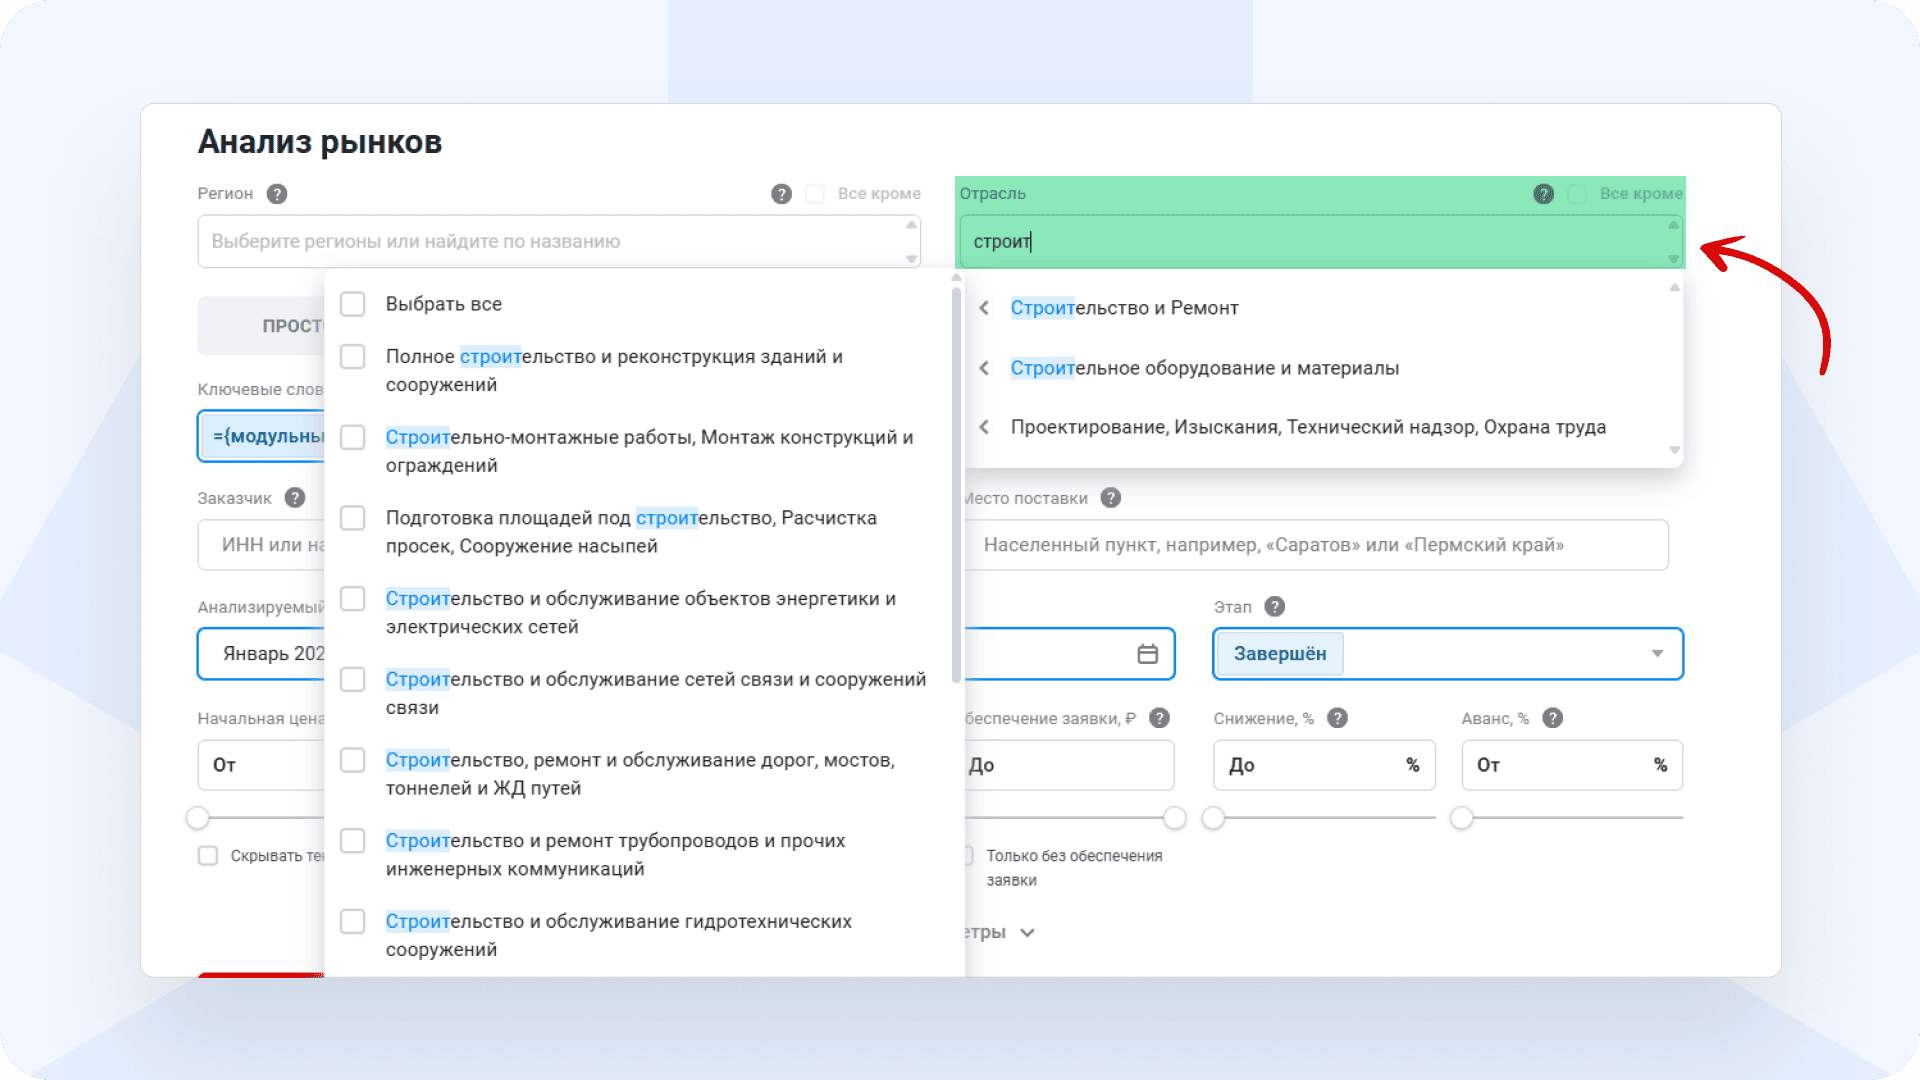
Task: Click the help icon next to «Заказчик»
Action: 294,497
